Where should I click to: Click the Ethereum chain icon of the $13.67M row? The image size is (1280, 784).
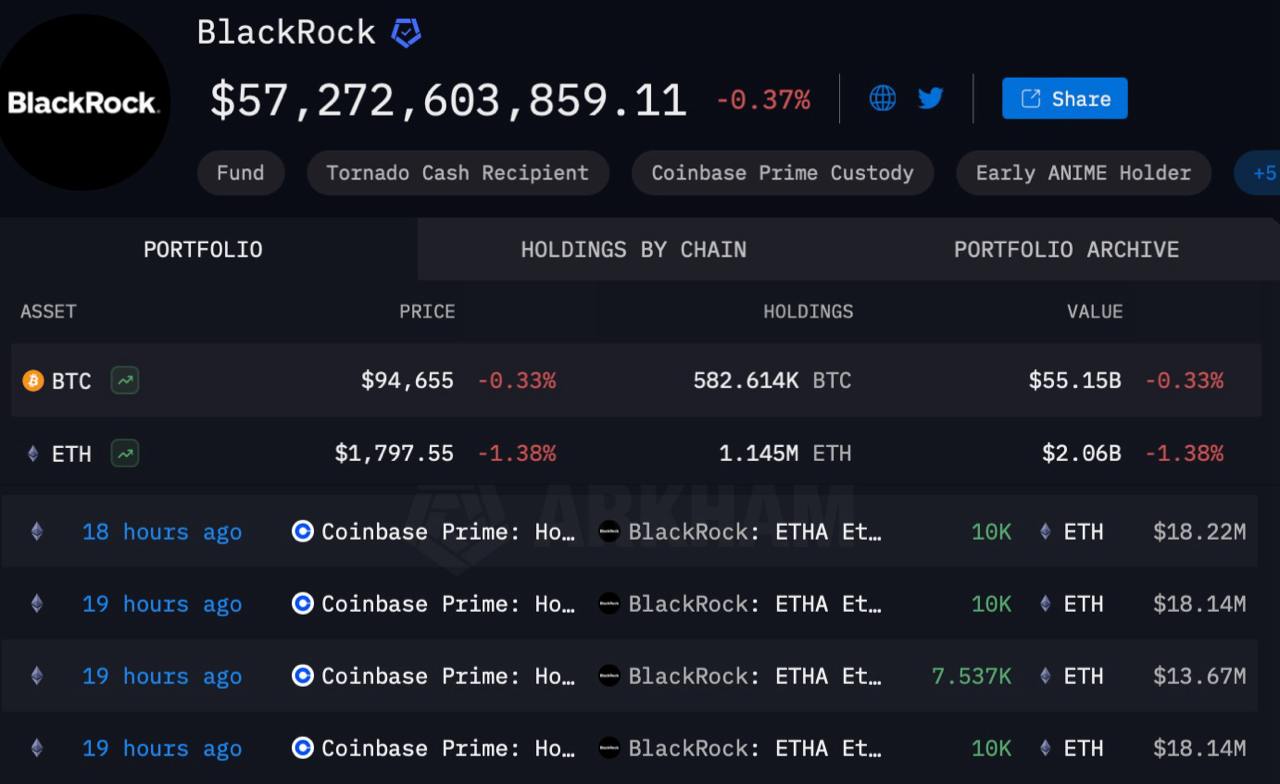pyautogui.click(x=37, y=676)
